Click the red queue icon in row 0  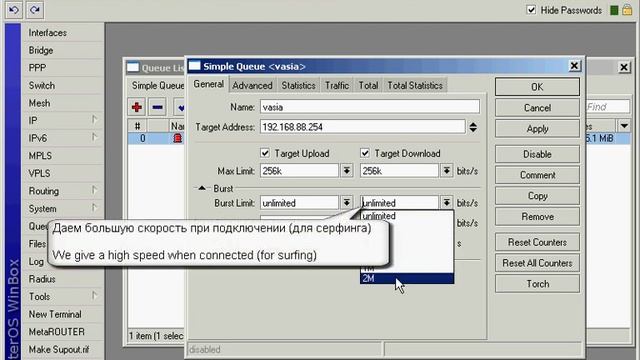click(x=178, y=138)
